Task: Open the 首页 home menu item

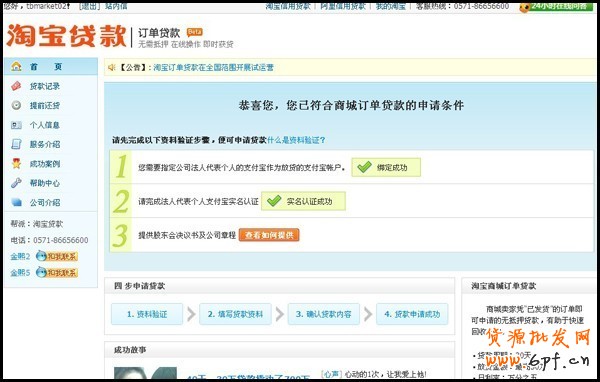Action: pos(51,66)
